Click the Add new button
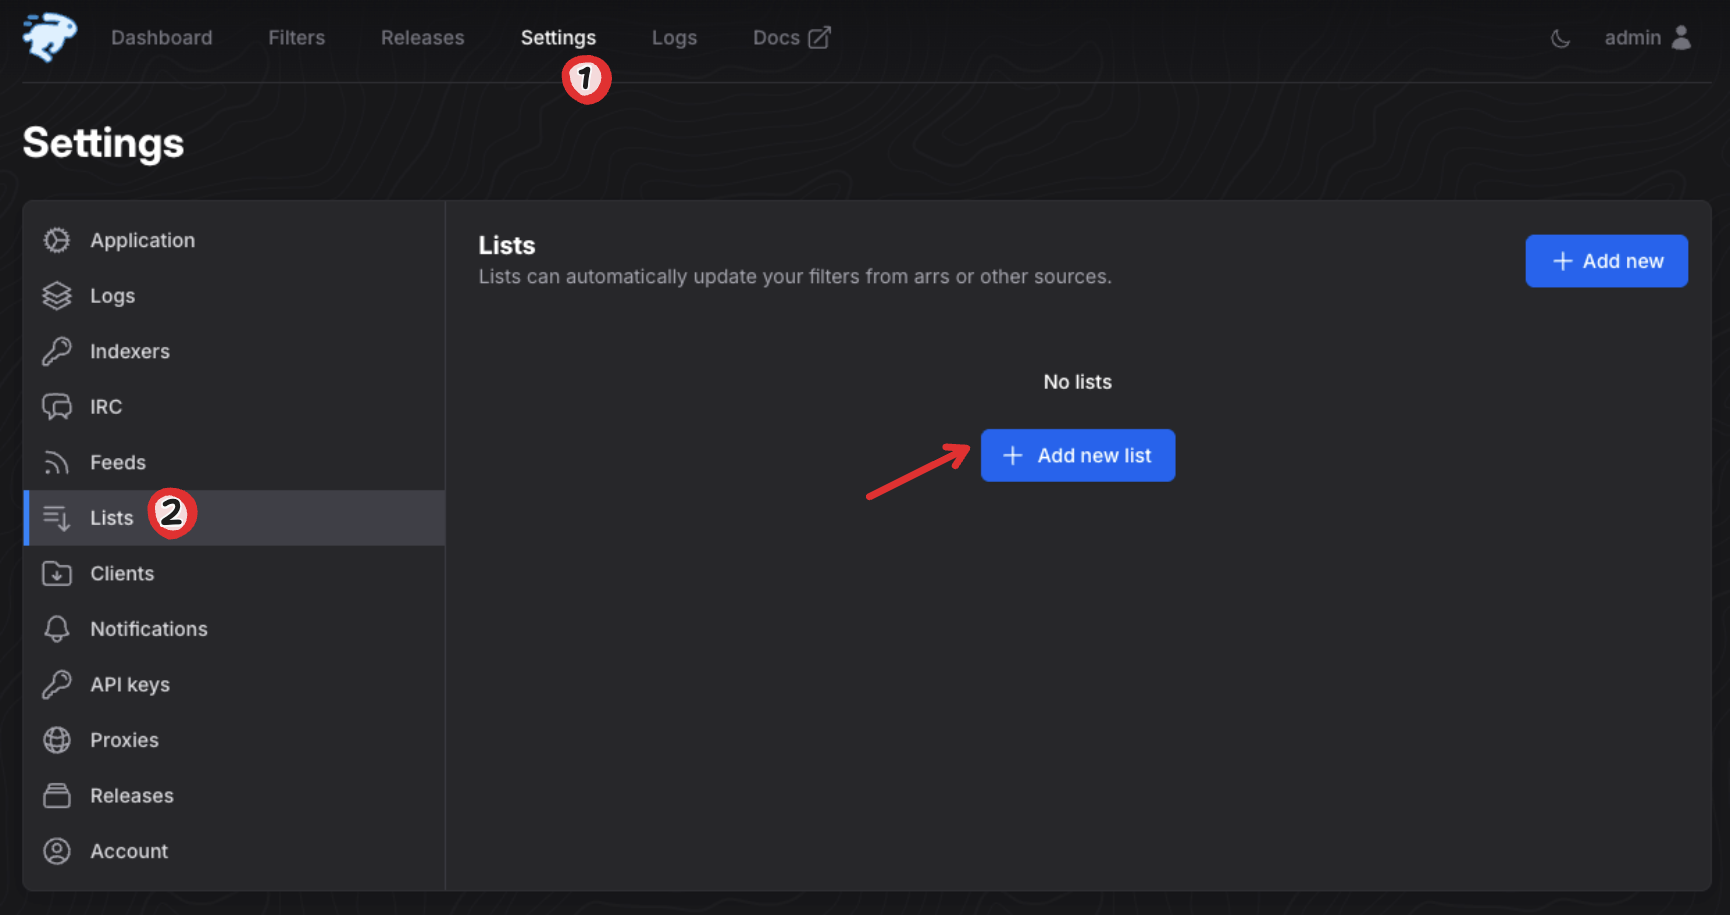The image size is (1730, 915). pyautogui.click(x=1606, y=261)
